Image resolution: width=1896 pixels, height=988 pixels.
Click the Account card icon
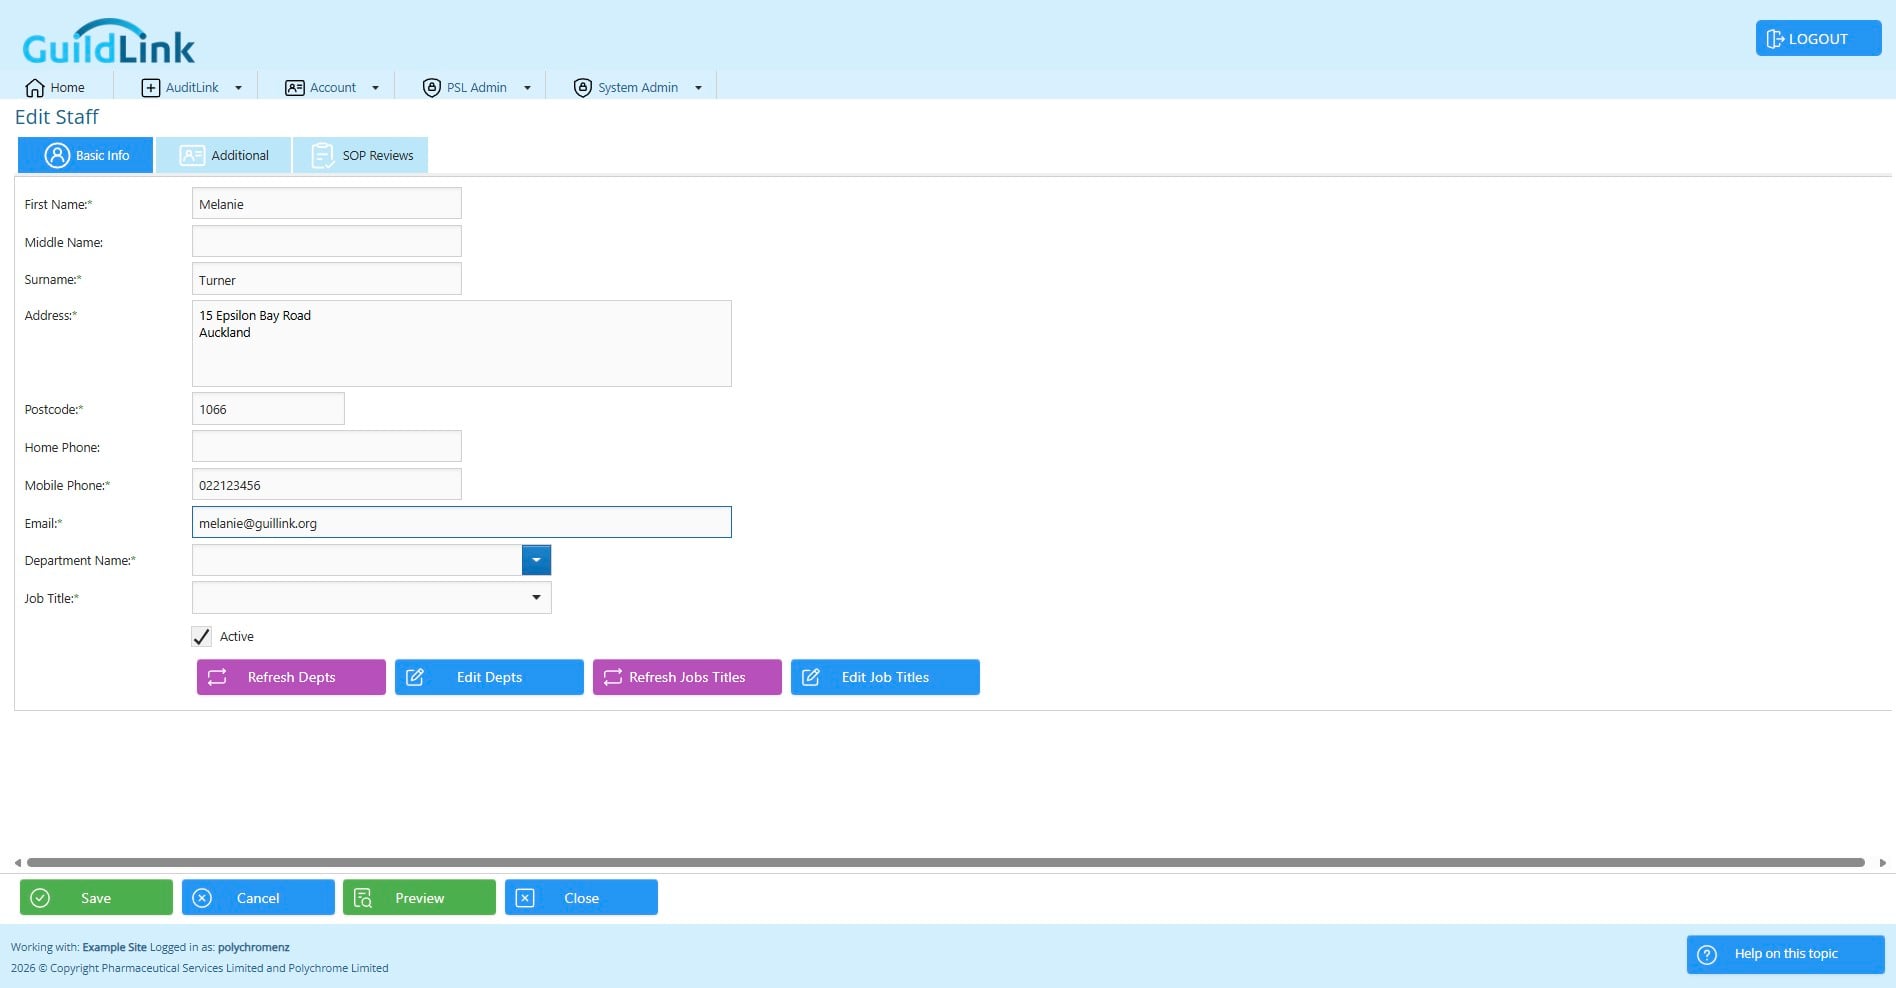tap(294, 88)
